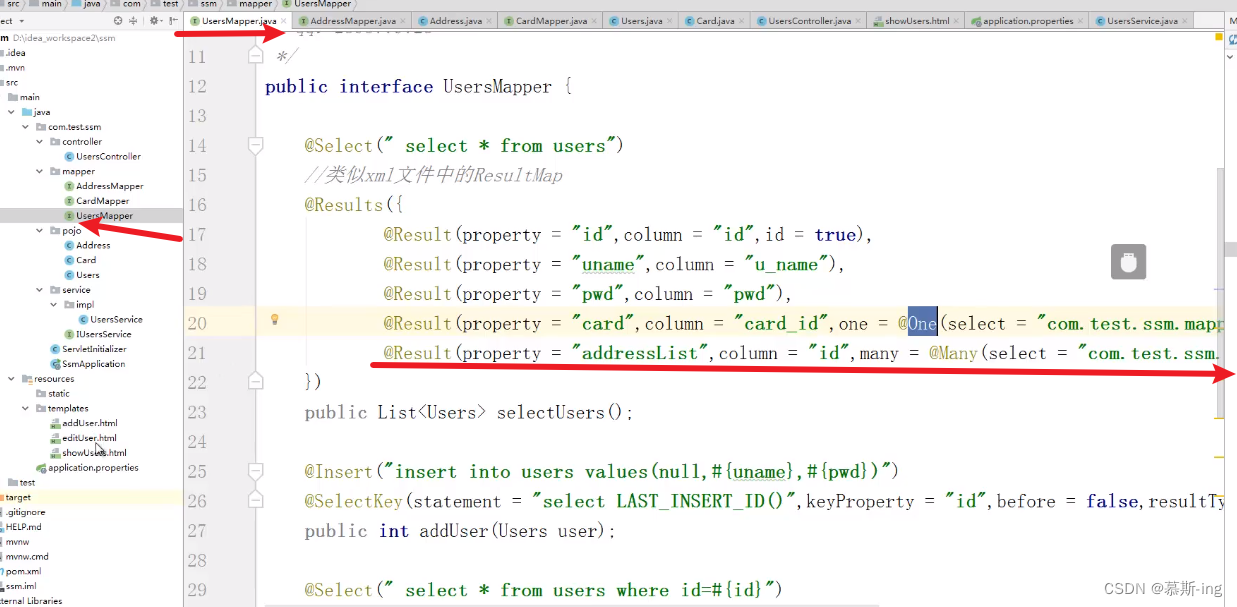Screen dimensions: 1237x607
Task: Close the UsersMapper.java editor tab
Action: pos(285,20)
